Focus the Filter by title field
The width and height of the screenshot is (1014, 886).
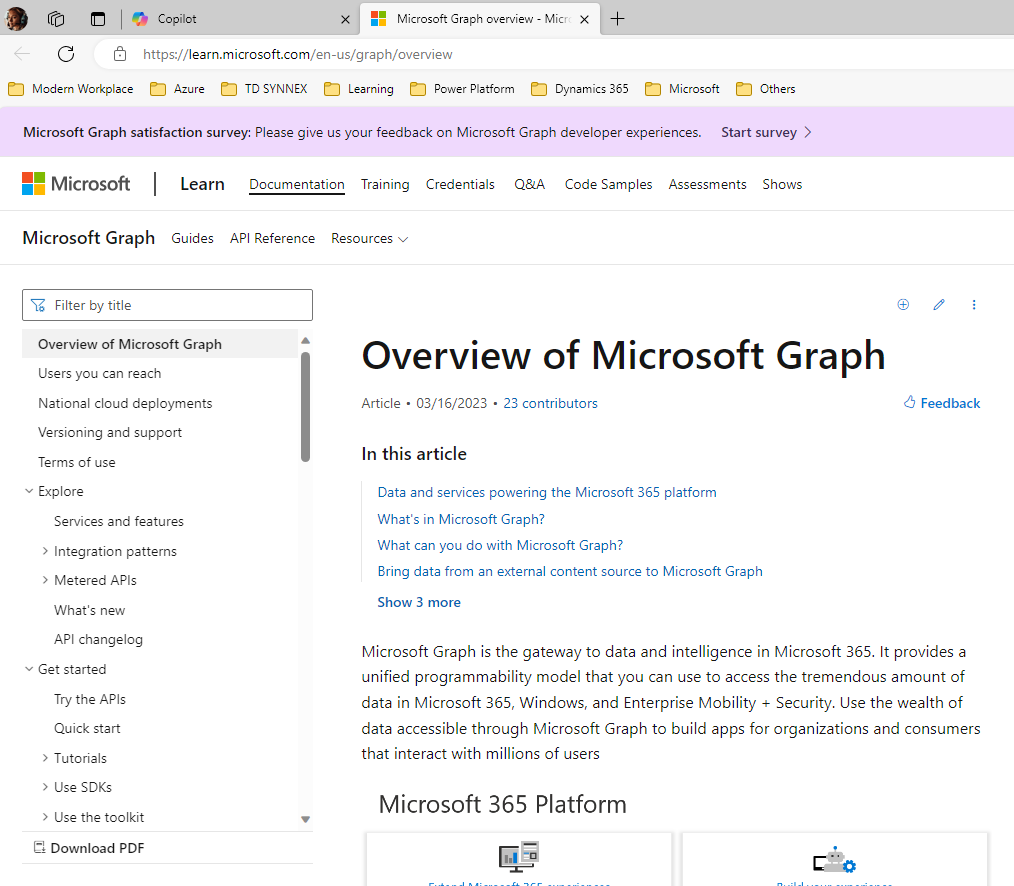point(167,305)
